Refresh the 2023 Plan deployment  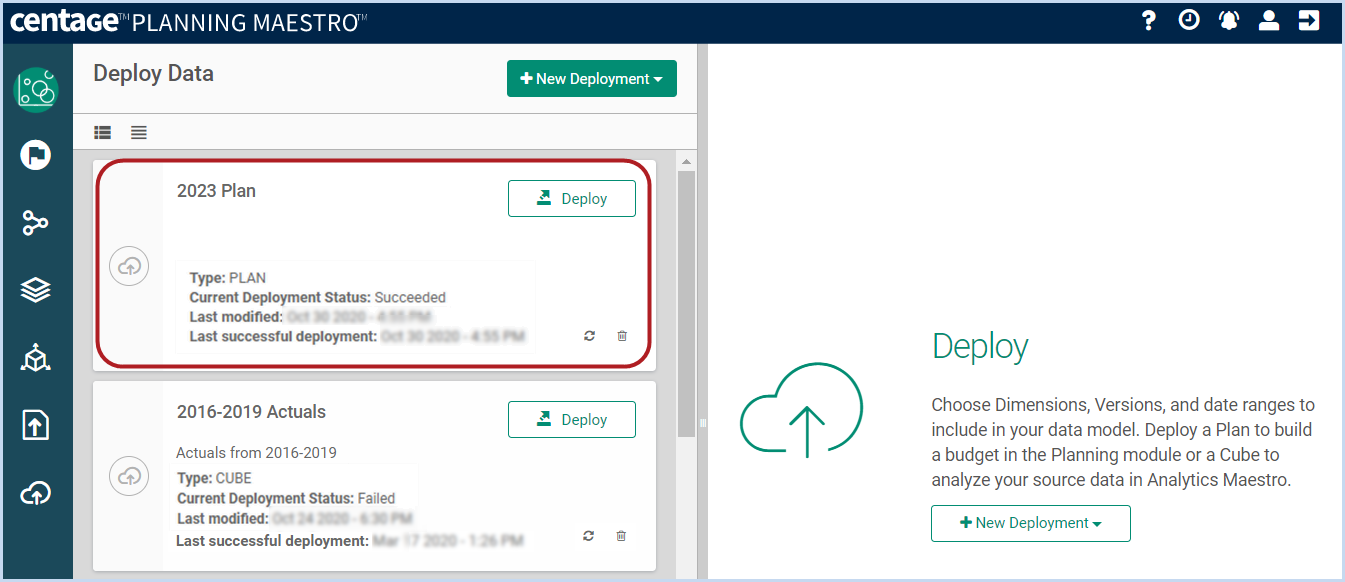[x=589, y=336]
